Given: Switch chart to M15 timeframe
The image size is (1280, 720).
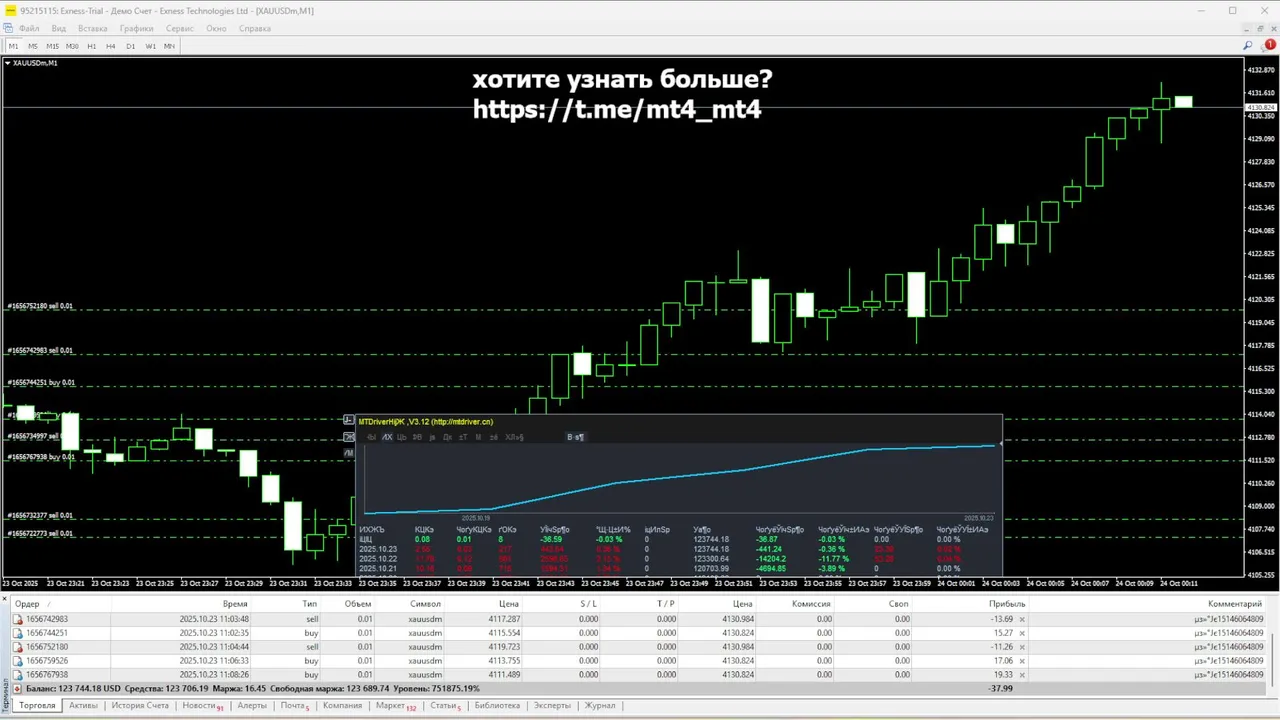Looking at the screenshot, I should pos(52,46).
